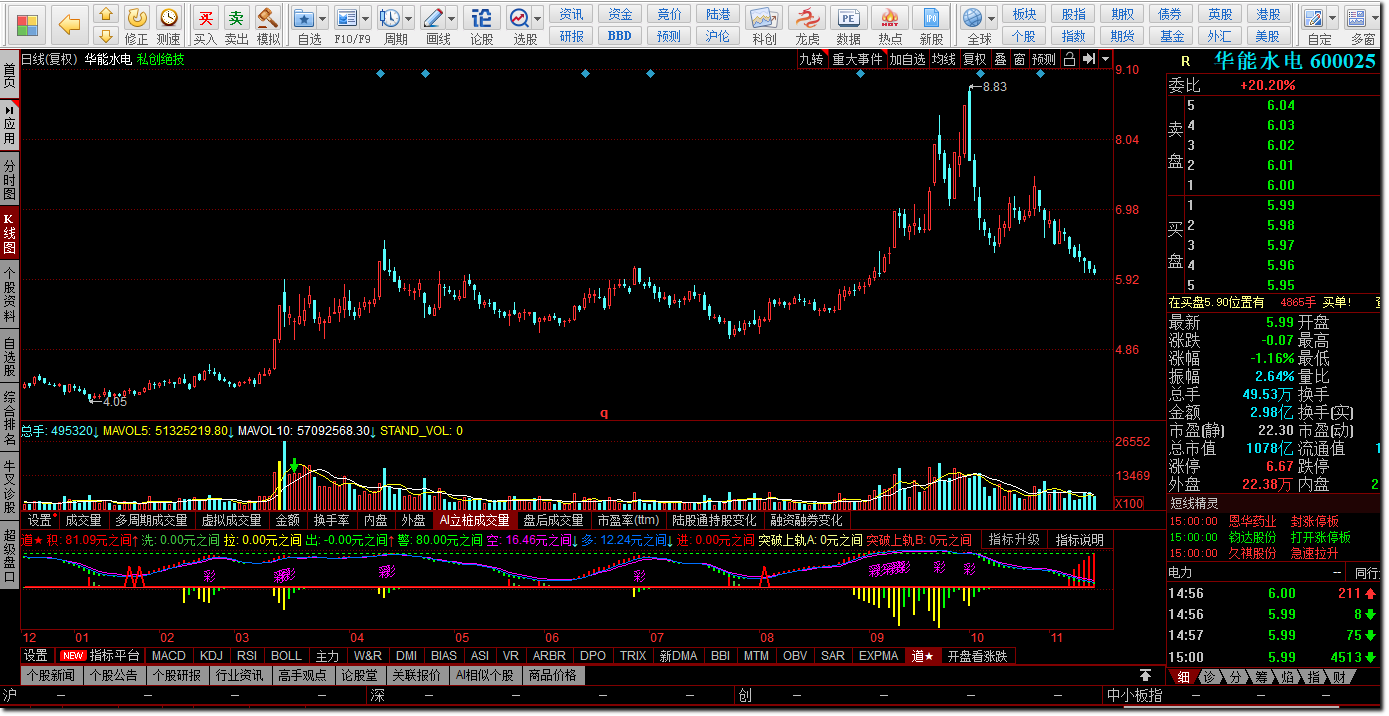The width and height of the screenshot is (1389, 716).
Task: Click the yellow up arrow button
Action: (105, 15)
